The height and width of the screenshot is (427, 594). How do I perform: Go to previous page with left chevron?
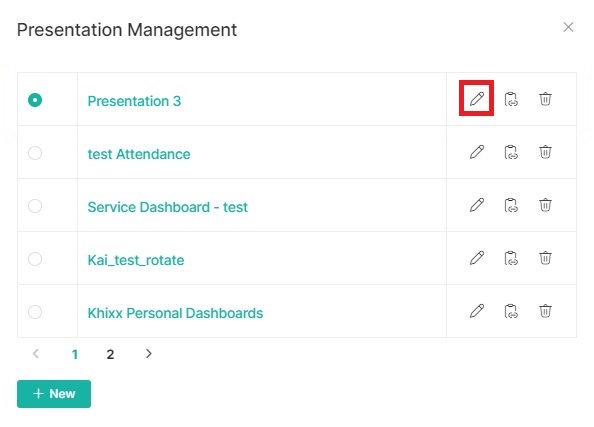tap(36, 353)
